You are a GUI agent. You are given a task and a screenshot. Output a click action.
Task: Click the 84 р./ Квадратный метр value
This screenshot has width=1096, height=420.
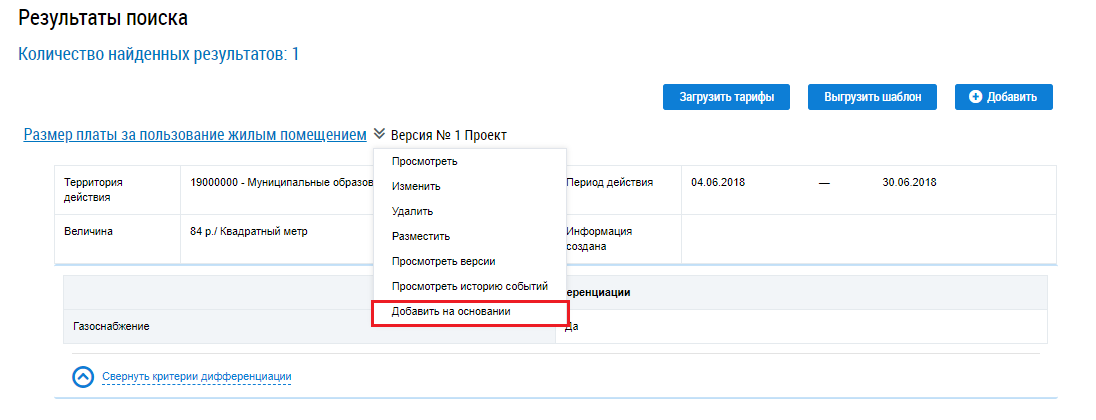(249, 231)
